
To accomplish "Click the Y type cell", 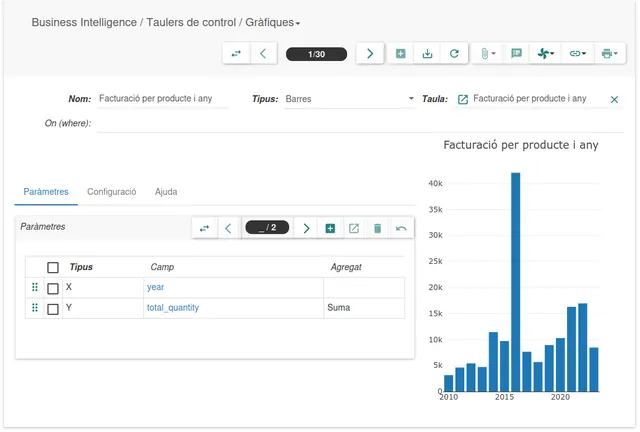I will [x=103, y=308].
